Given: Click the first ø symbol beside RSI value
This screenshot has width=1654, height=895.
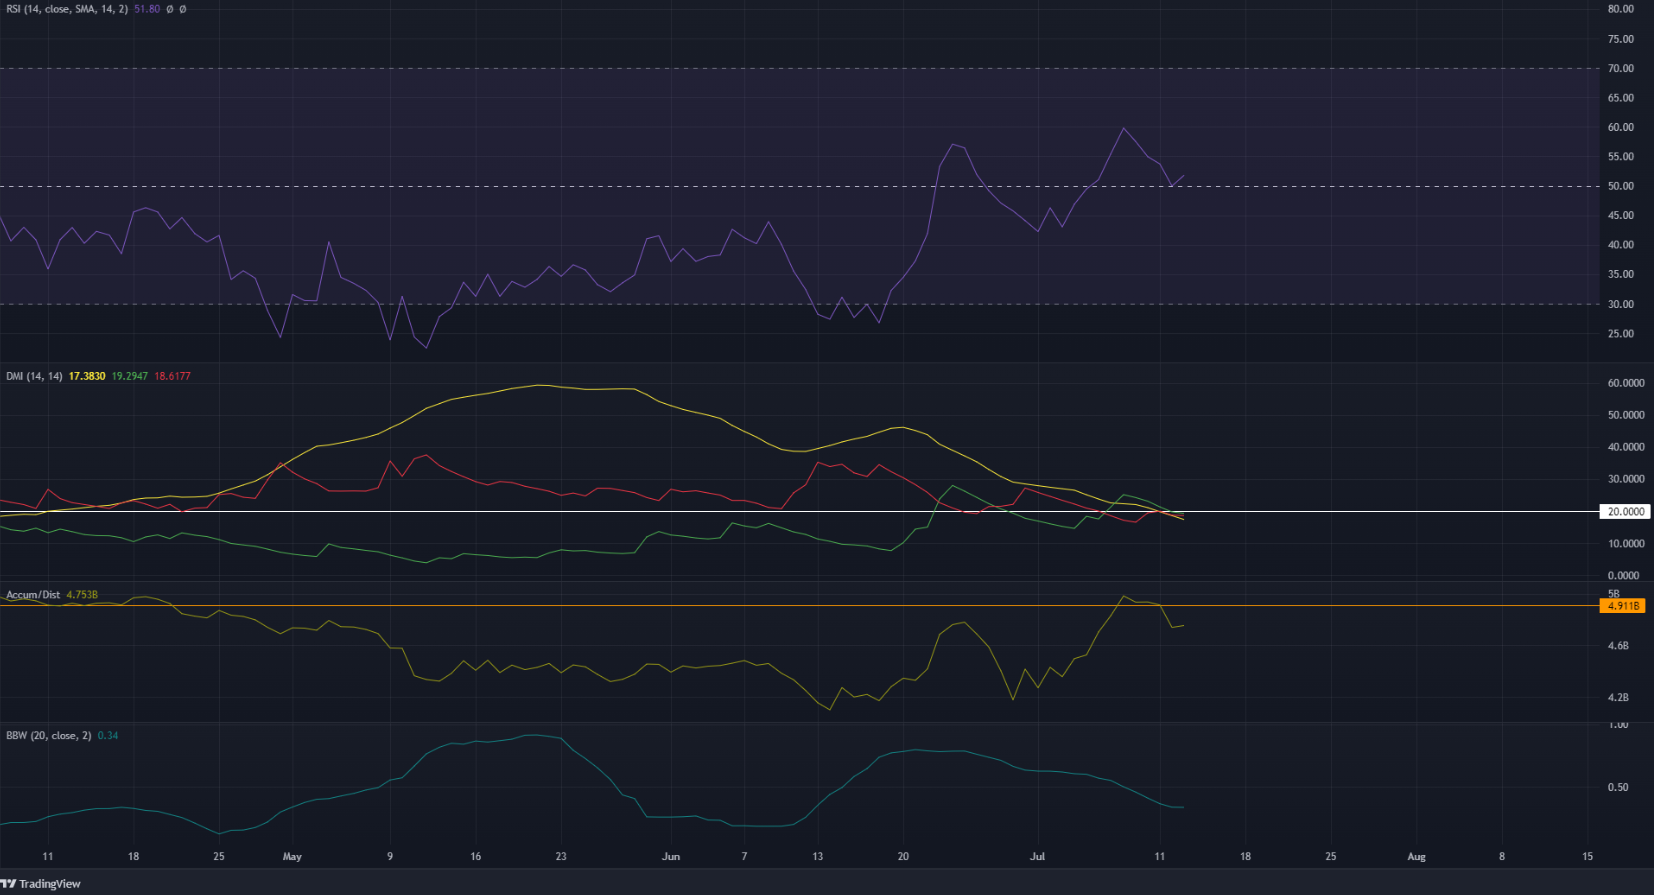Looking at the screenshot, I should tap(169, 9).
